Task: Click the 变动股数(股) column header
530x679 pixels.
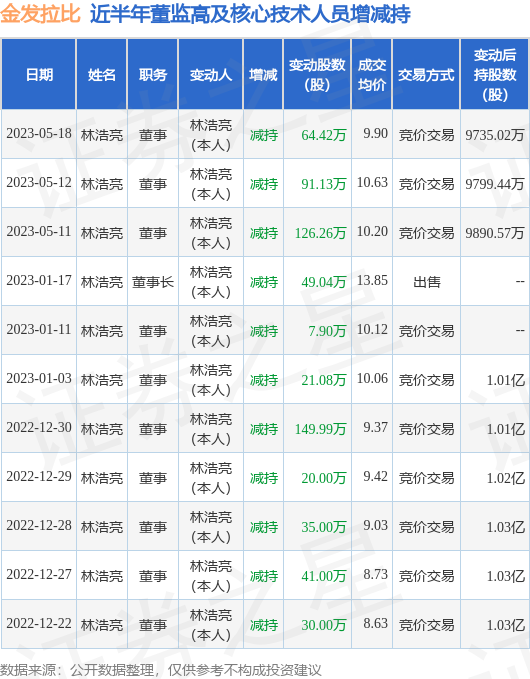Action: pos(317,74)
